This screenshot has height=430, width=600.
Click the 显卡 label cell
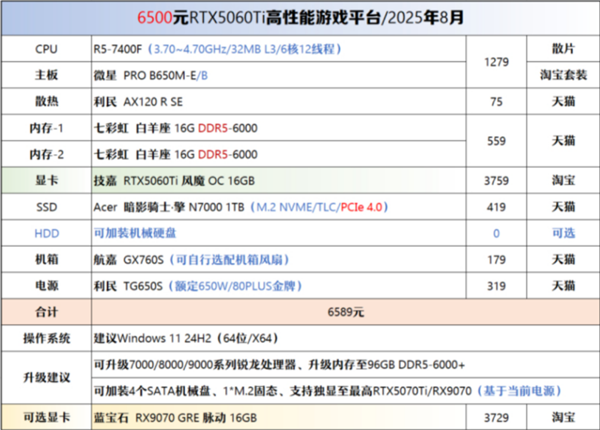46,180
